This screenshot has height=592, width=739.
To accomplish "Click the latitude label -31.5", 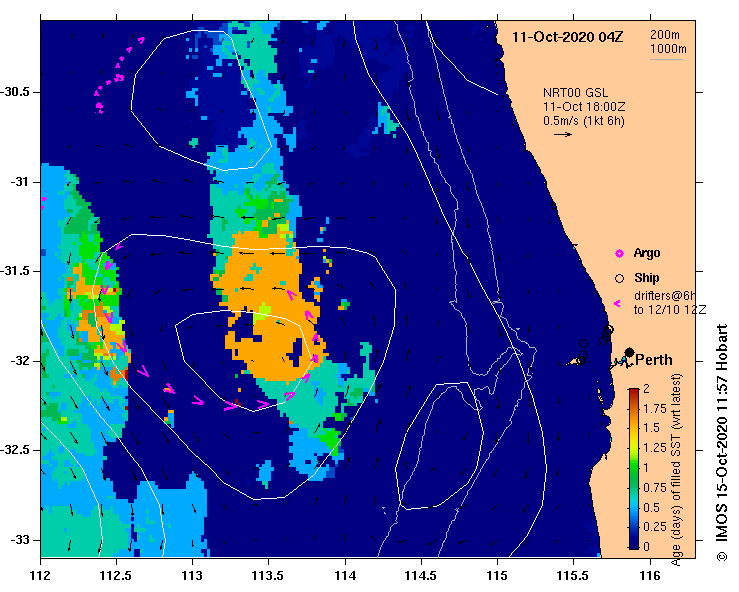I will [16, 271].
